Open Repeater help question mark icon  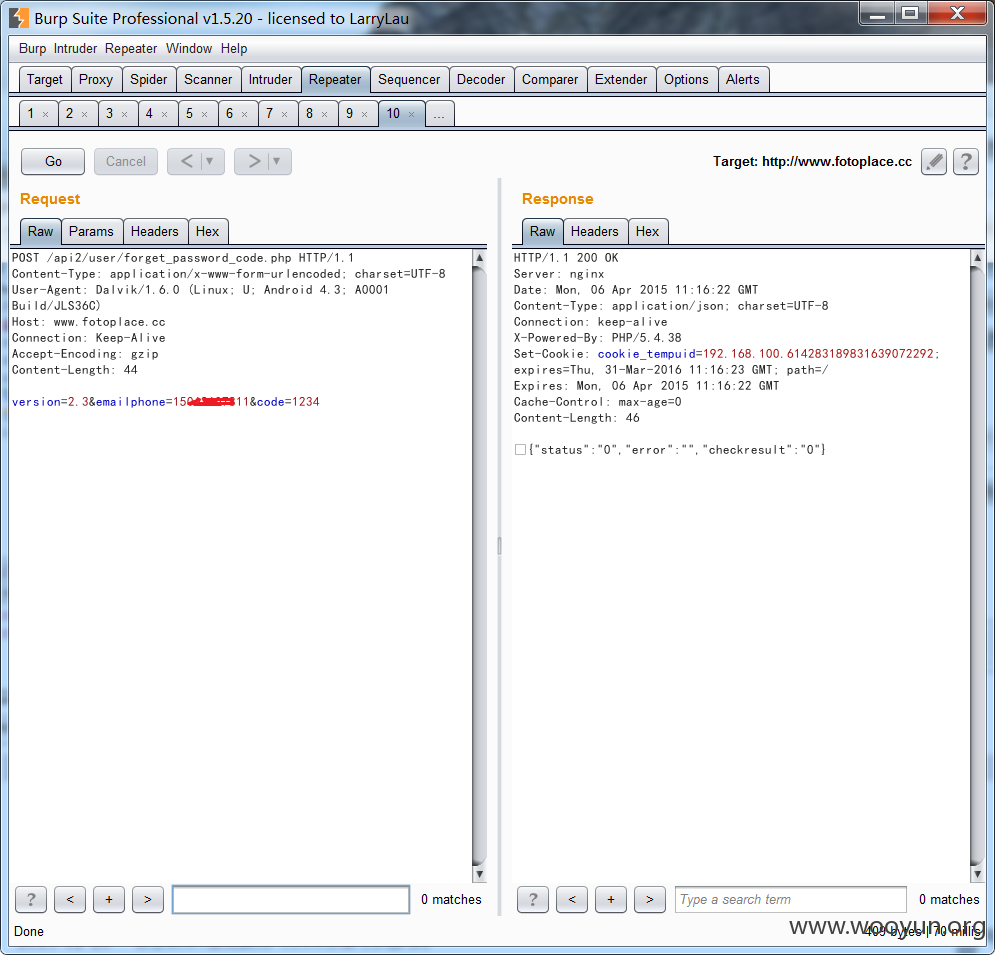(965, 162)
